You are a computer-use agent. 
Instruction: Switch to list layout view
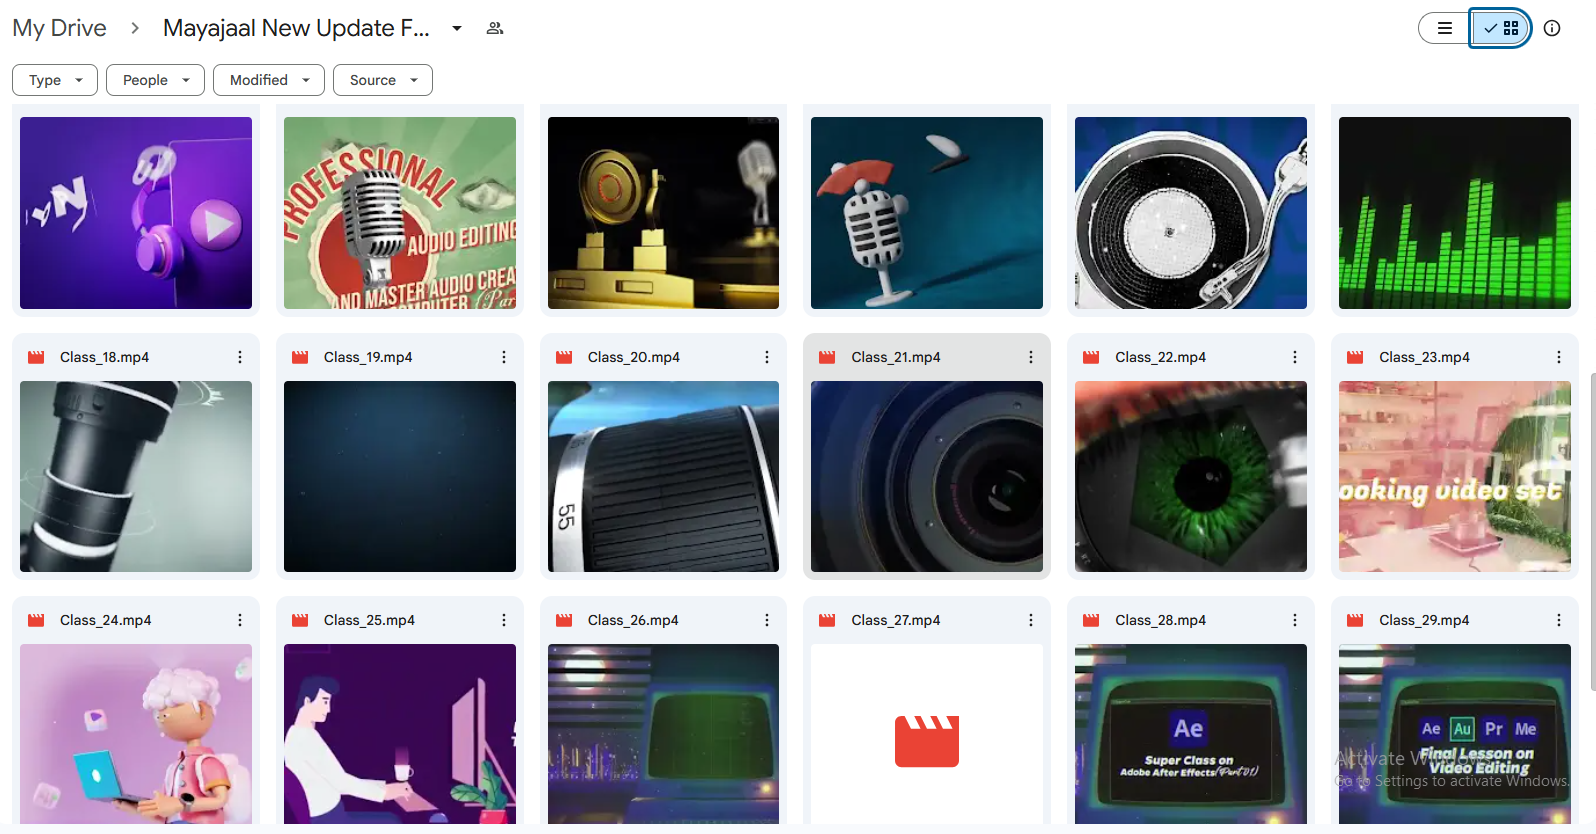pyautogui.click(x=1444, y=28)
